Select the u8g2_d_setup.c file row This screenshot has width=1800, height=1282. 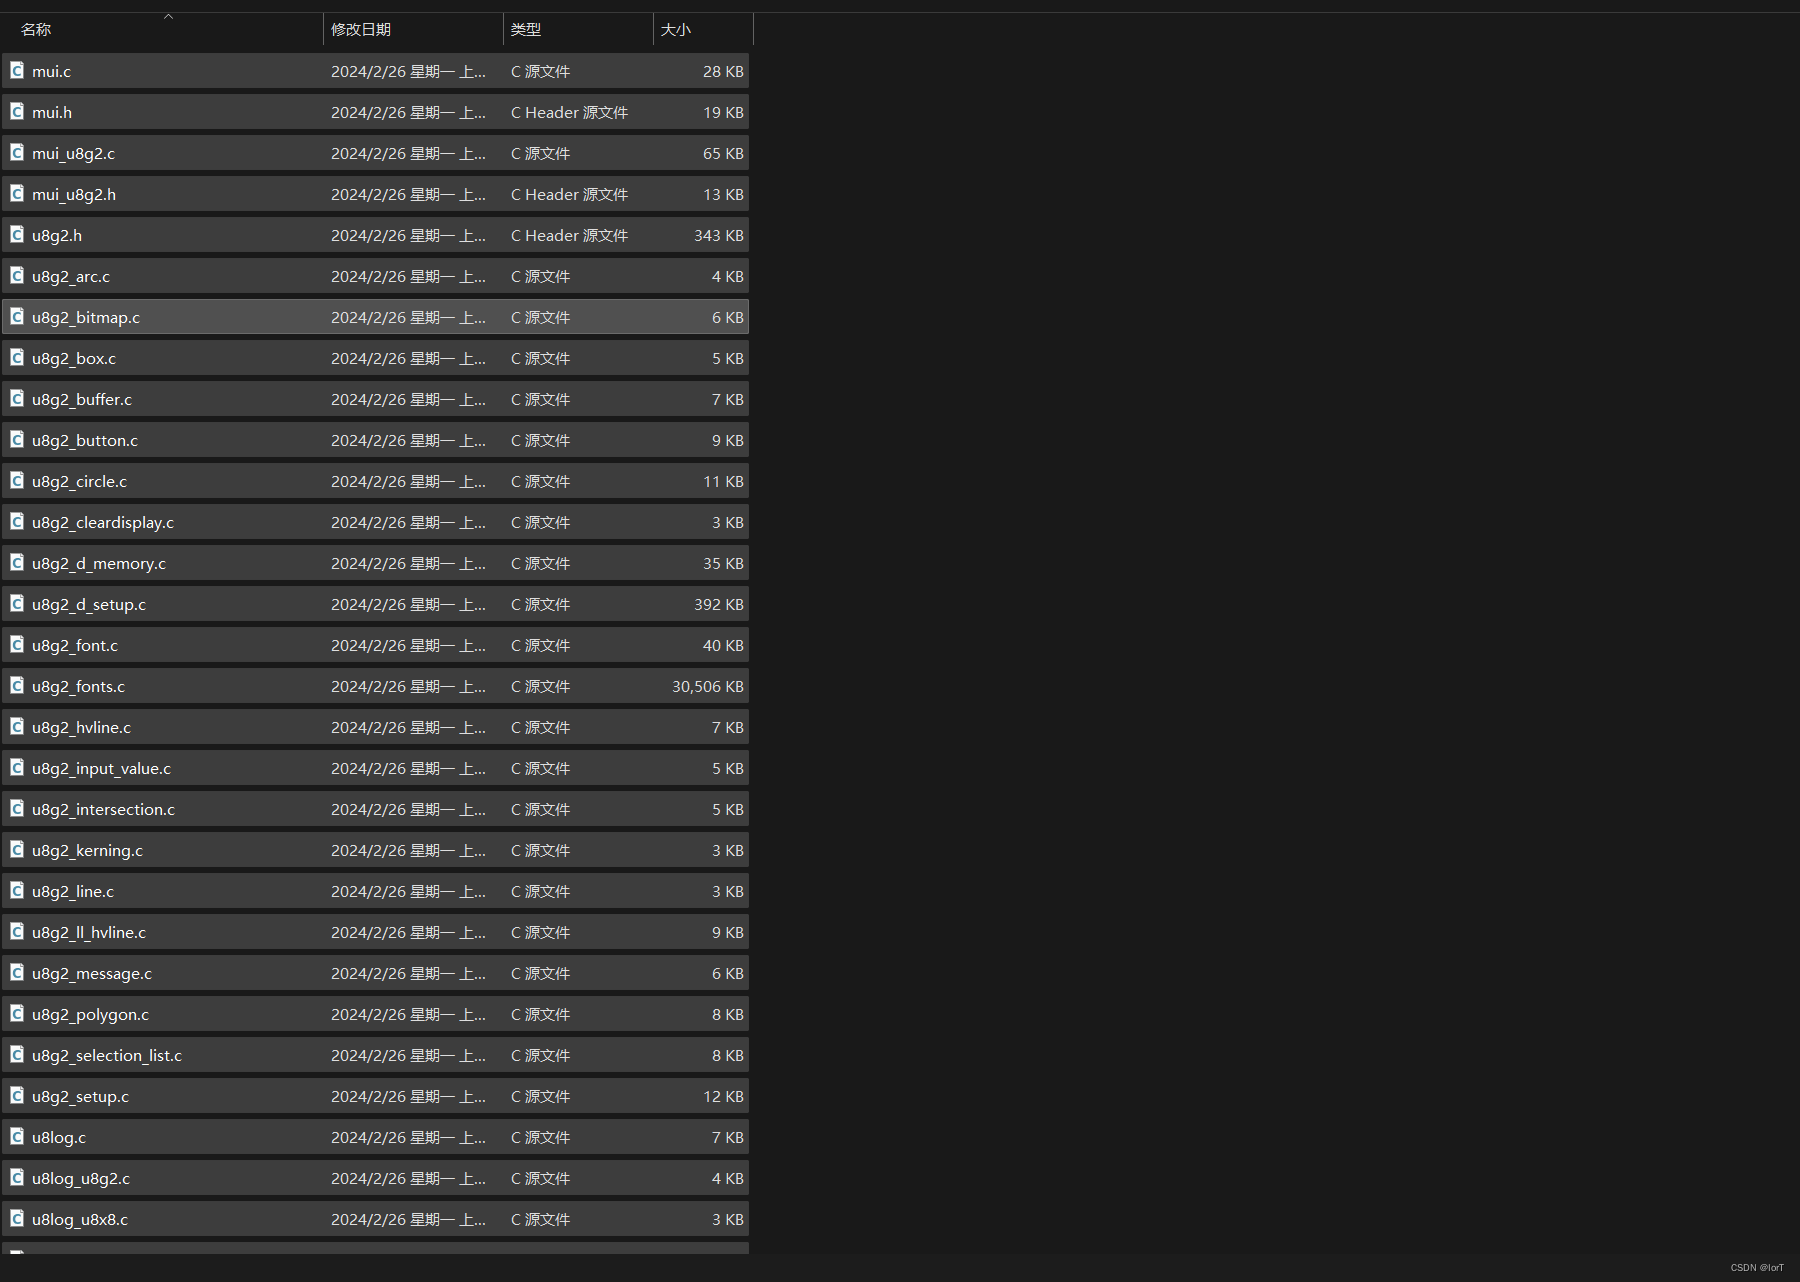click(300, 604)
